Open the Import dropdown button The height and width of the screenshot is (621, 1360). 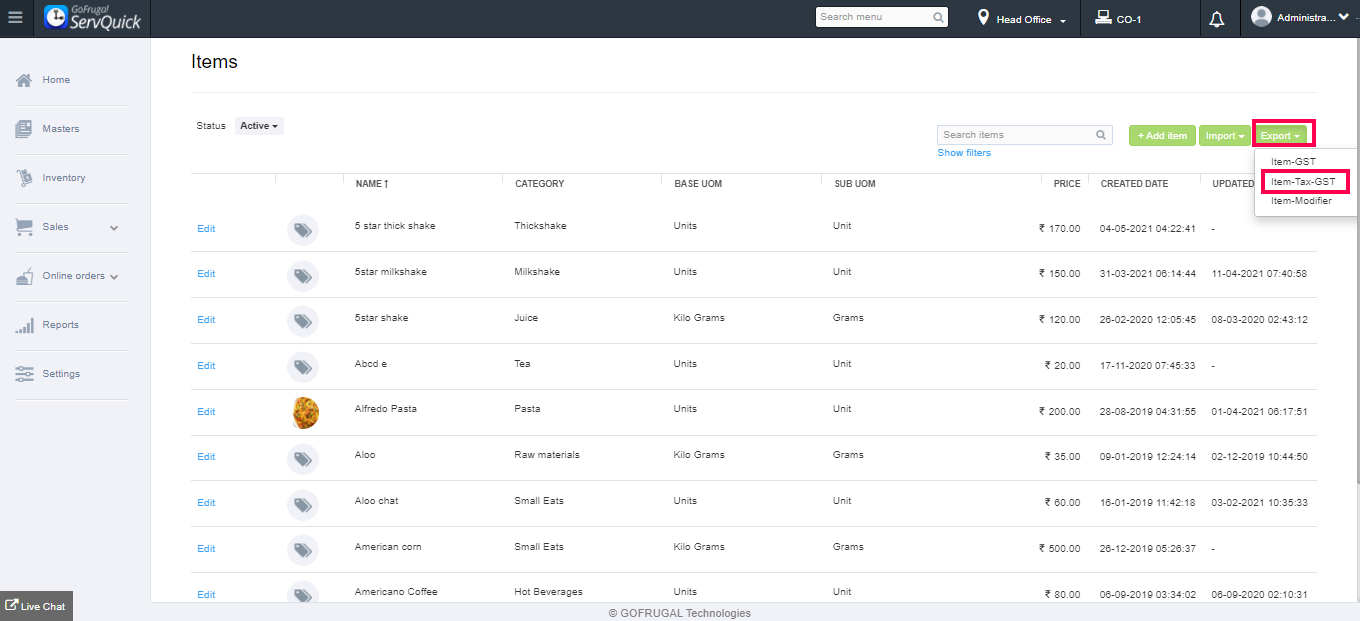(1224, 136)
